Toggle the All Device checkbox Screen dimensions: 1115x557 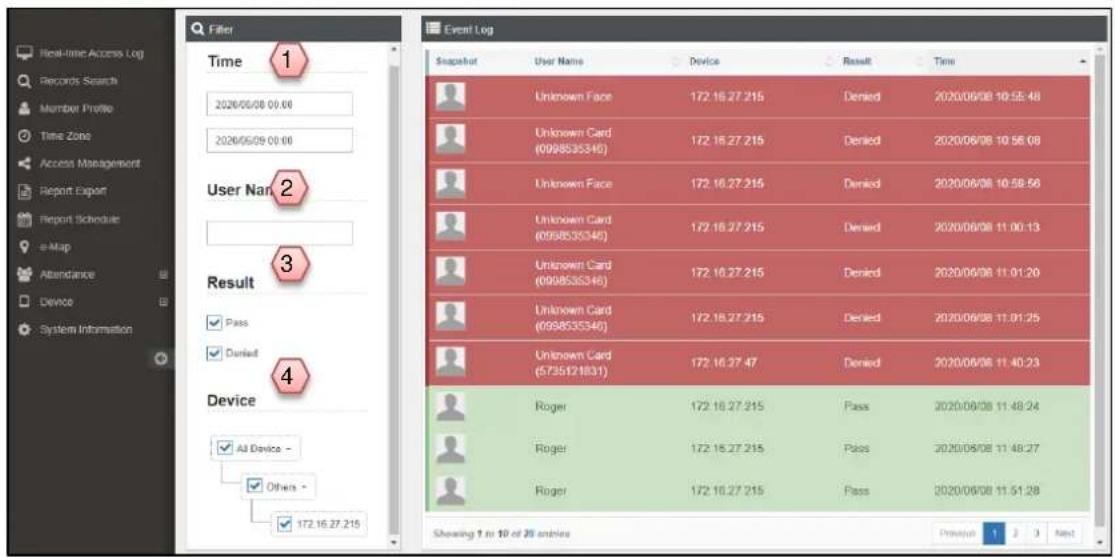[224, 447]
